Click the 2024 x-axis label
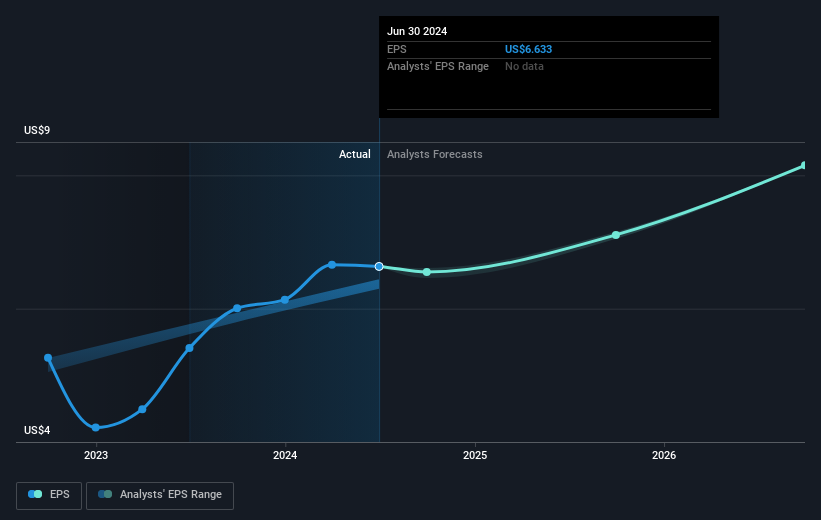The image size is (821, 520). pos(285,456)
